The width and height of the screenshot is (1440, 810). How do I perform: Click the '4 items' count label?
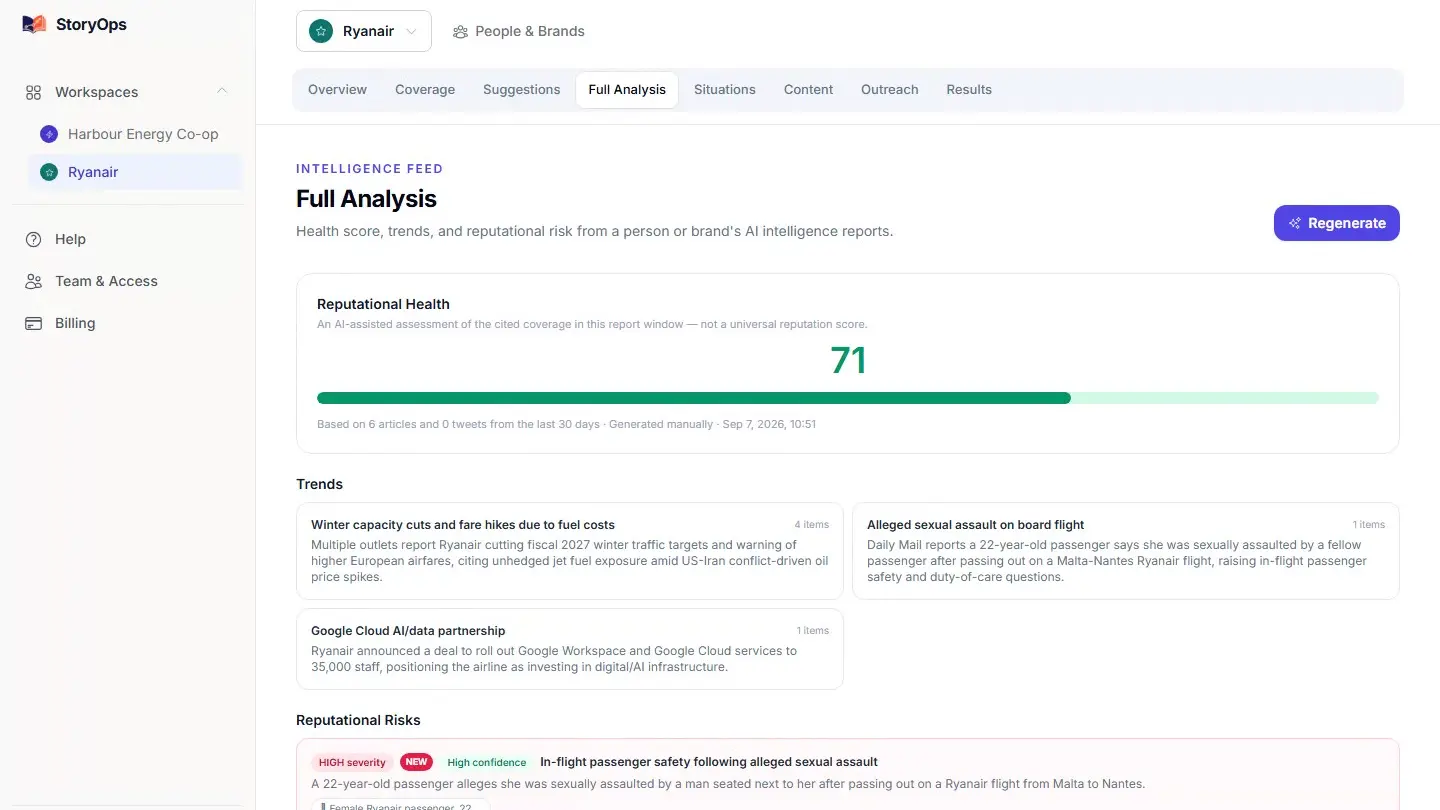click(811, 525)
